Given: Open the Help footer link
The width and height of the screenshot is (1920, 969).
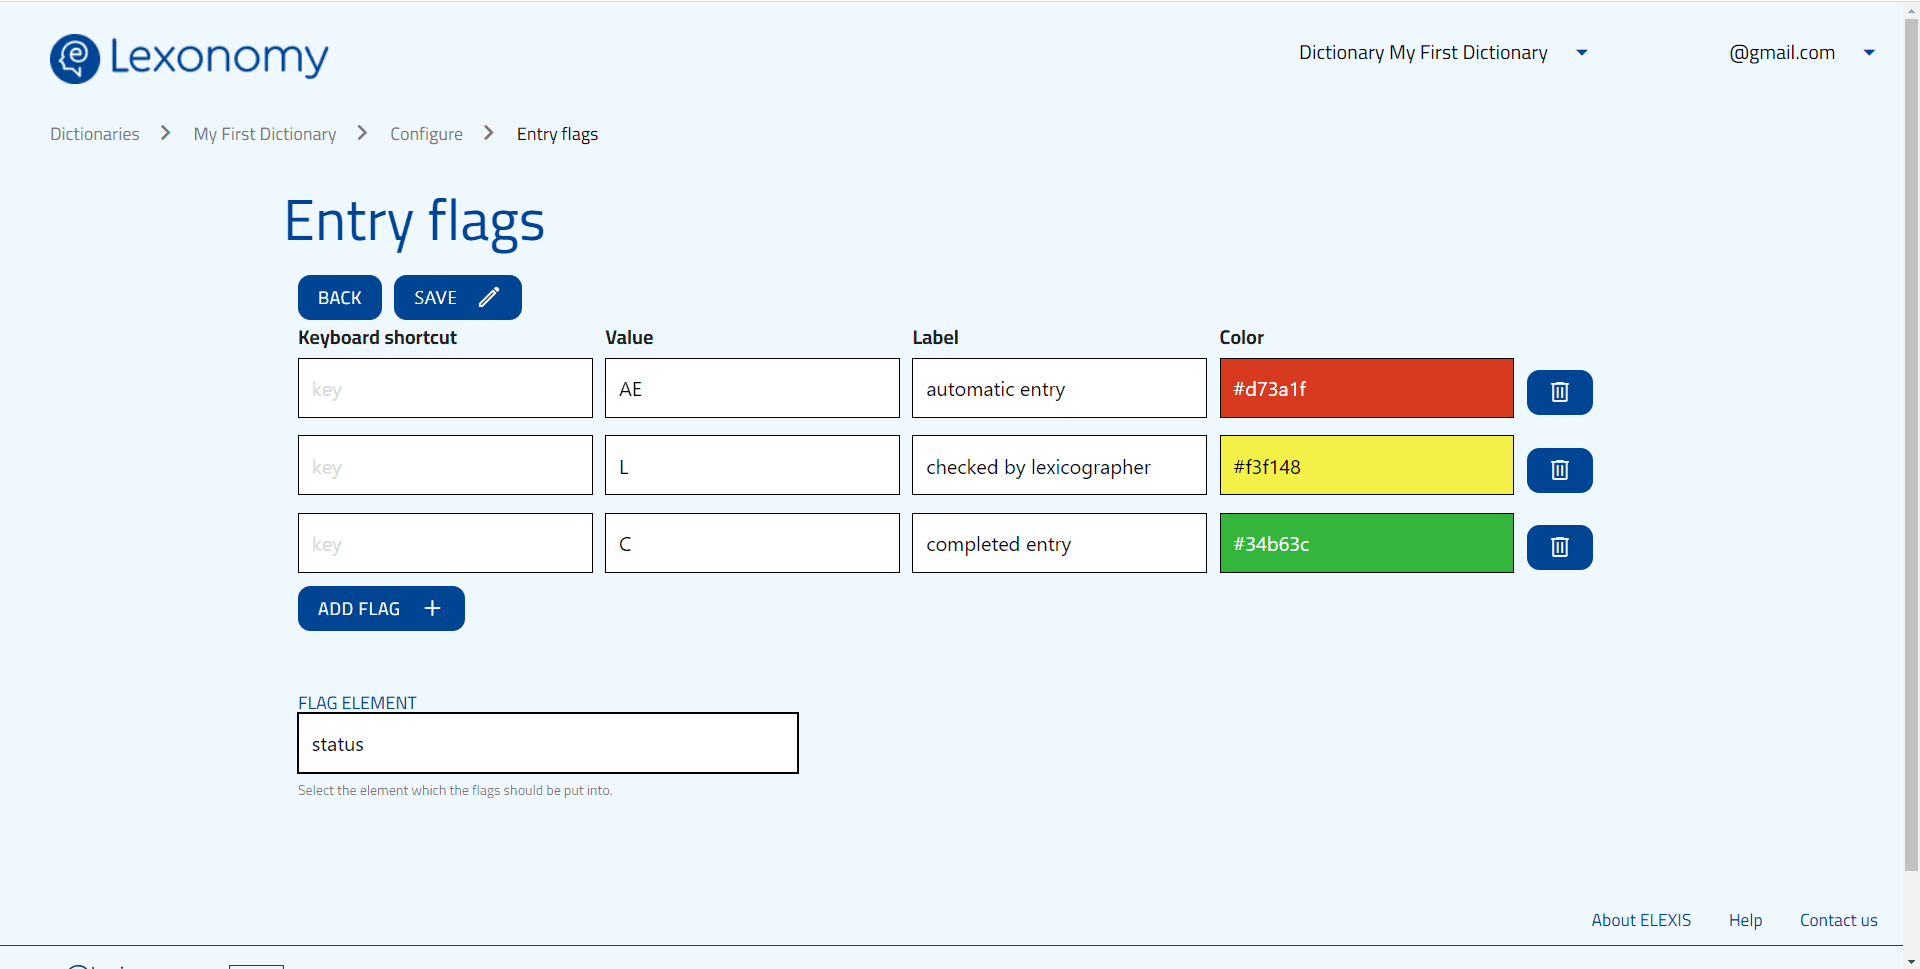Looking at the screenshot, I should pos(1745,920).
